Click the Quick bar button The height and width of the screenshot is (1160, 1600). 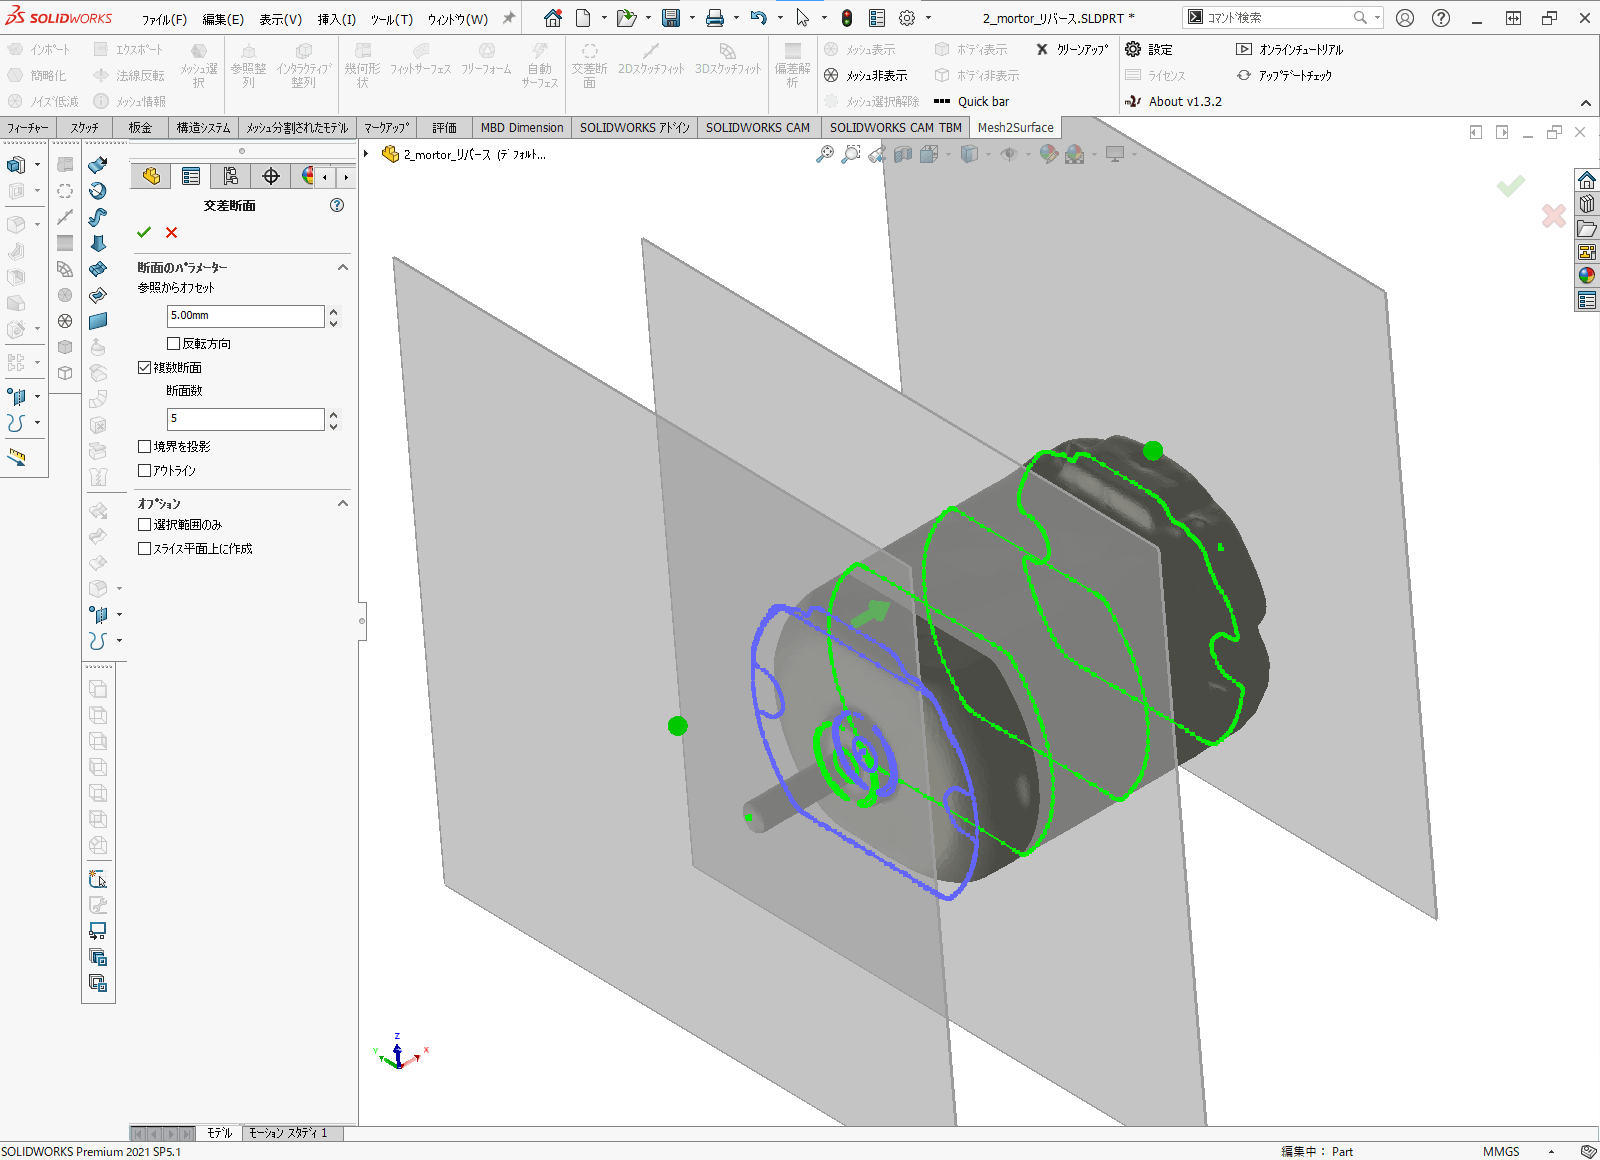pos(971,101)
